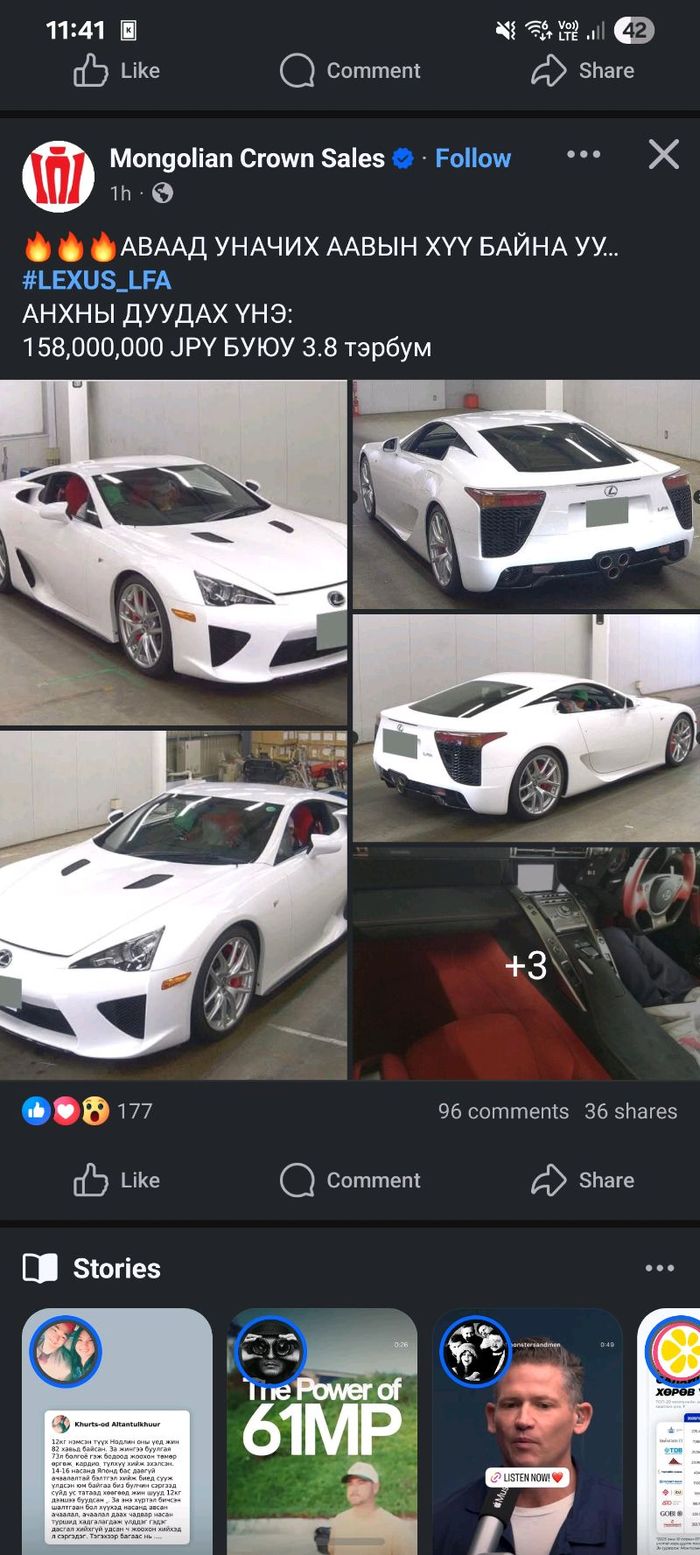Screen dimensions: 700x1555
Task: Open the #LEXUS_LFA hashtag
Action: [x=96, y=280]
